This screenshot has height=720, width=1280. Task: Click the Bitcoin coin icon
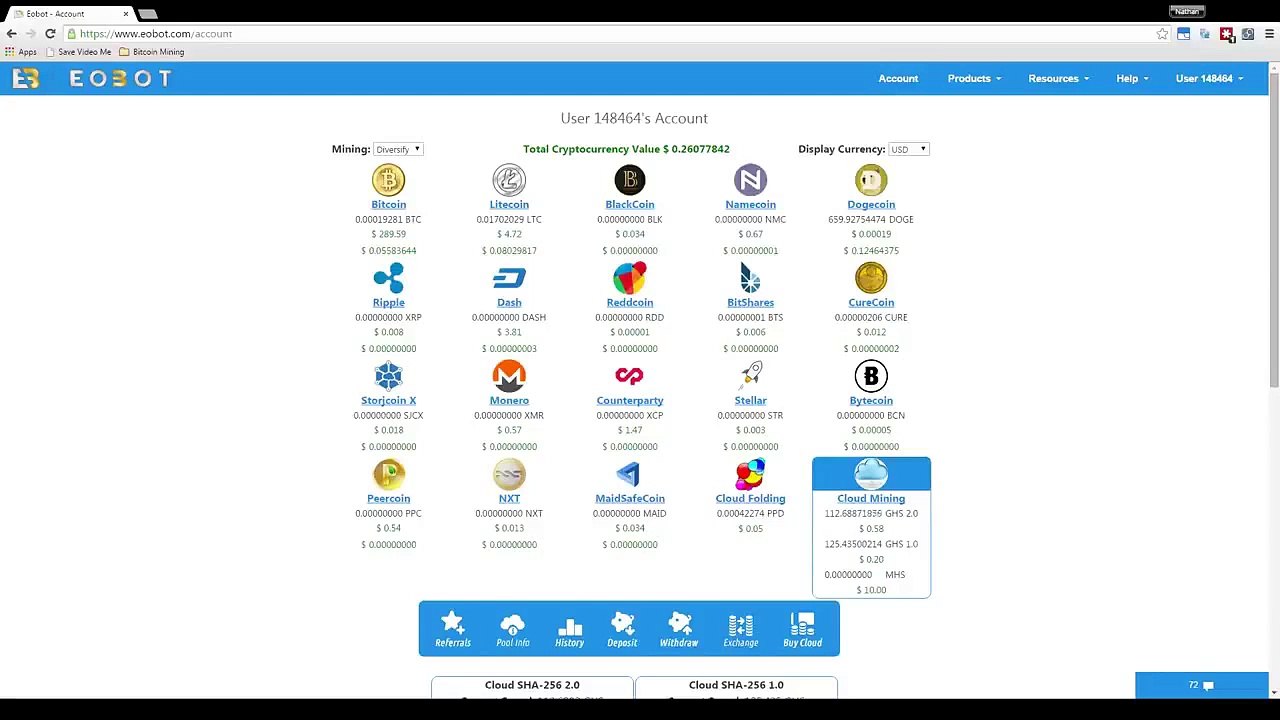point(388,180)
